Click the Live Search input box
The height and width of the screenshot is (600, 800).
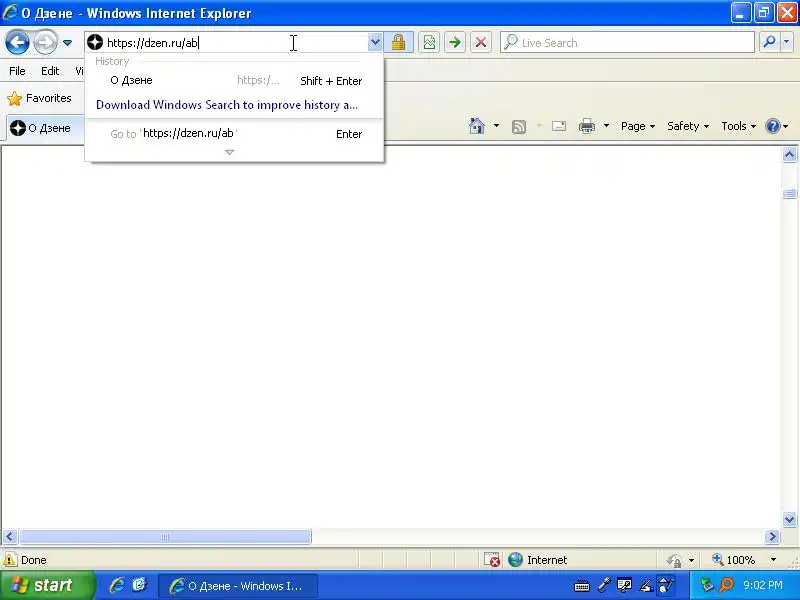coord(627,42)
